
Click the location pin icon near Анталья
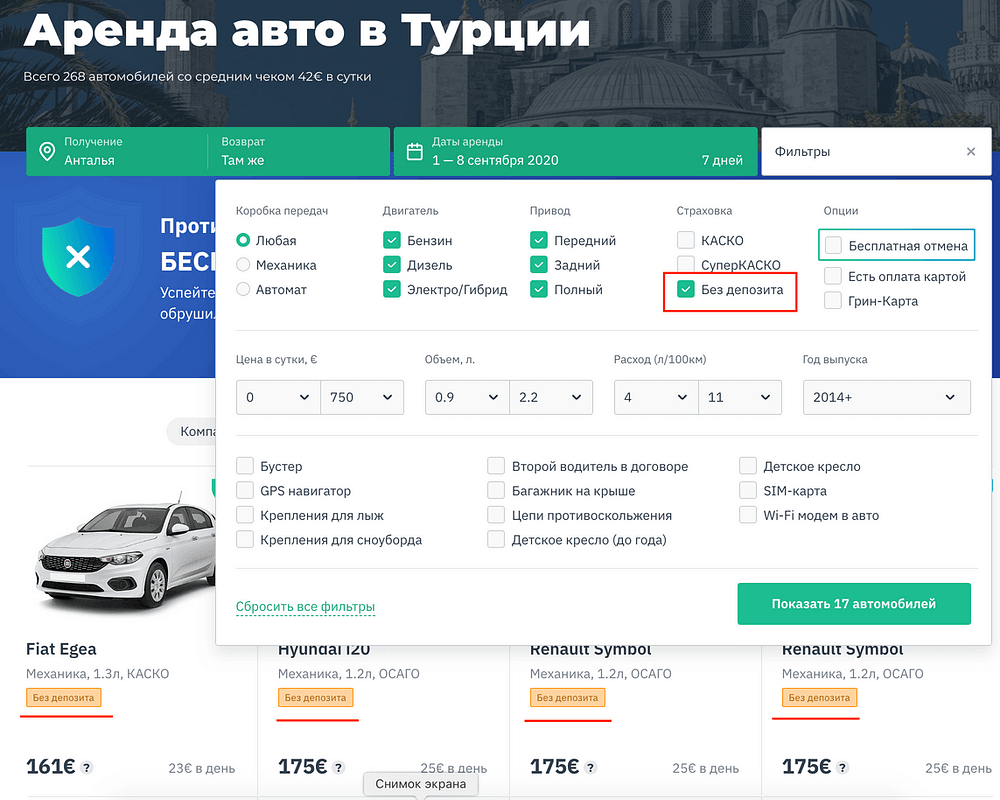coord(47,151)
